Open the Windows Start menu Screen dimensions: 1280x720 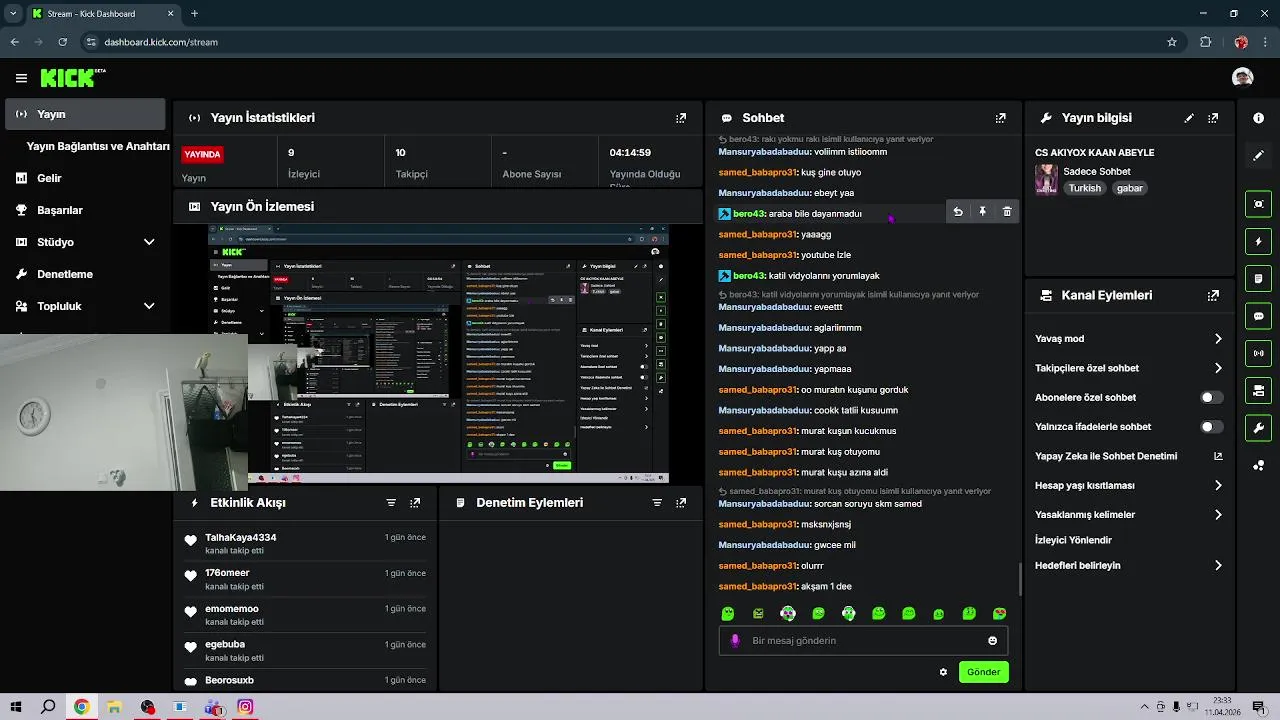click(16, 707)
